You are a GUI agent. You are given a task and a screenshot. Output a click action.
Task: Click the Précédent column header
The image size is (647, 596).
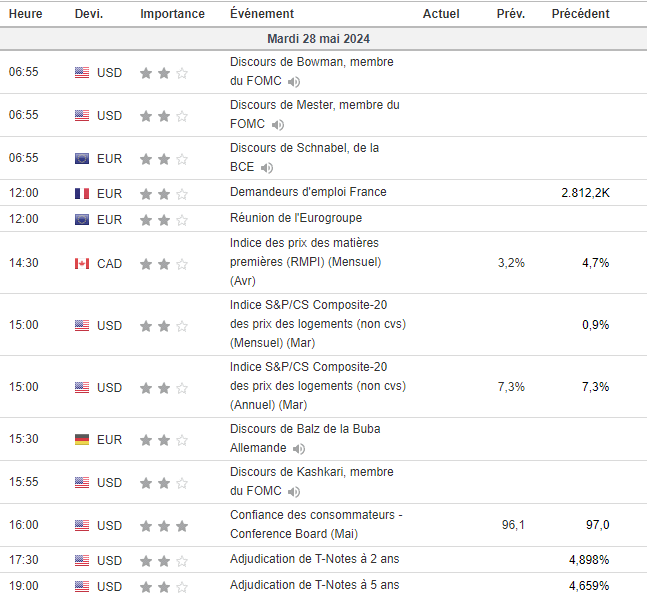tap(580, 14)
